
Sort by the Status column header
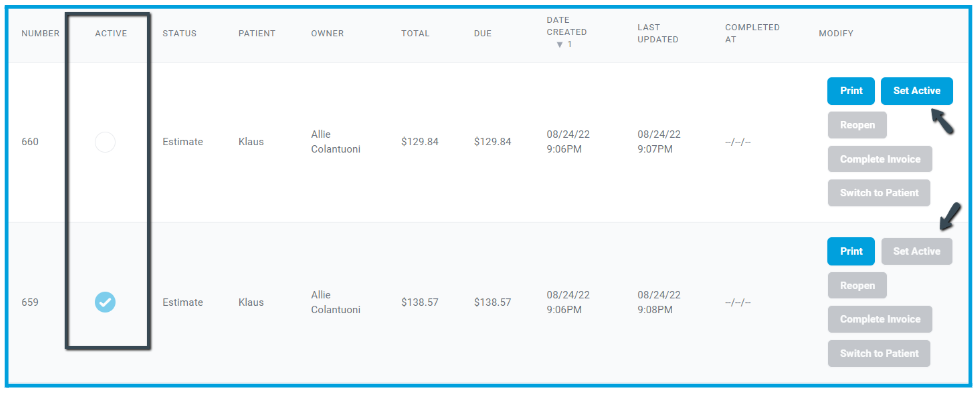180,34
